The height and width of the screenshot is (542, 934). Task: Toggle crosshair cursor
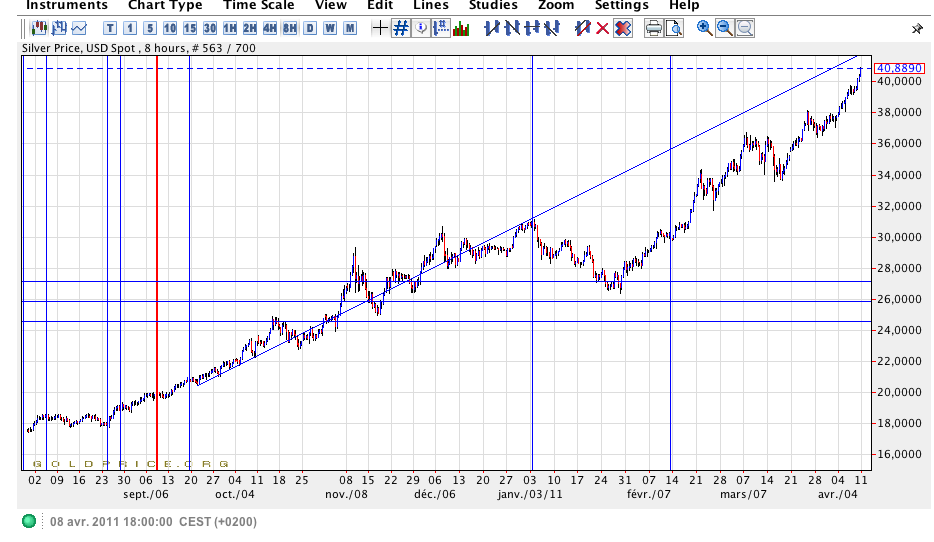coord(380,28)
